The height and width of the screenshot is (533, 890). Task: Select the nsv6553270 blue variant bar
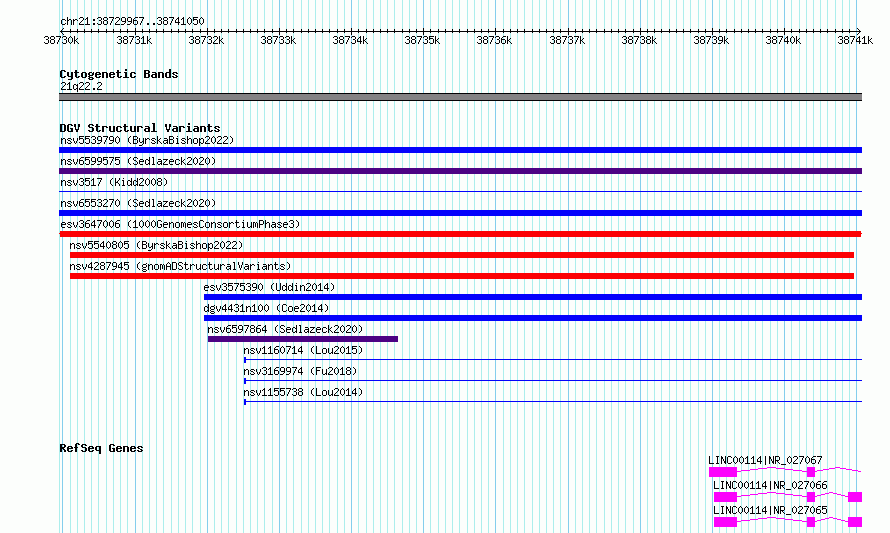[x=460, y=213]
